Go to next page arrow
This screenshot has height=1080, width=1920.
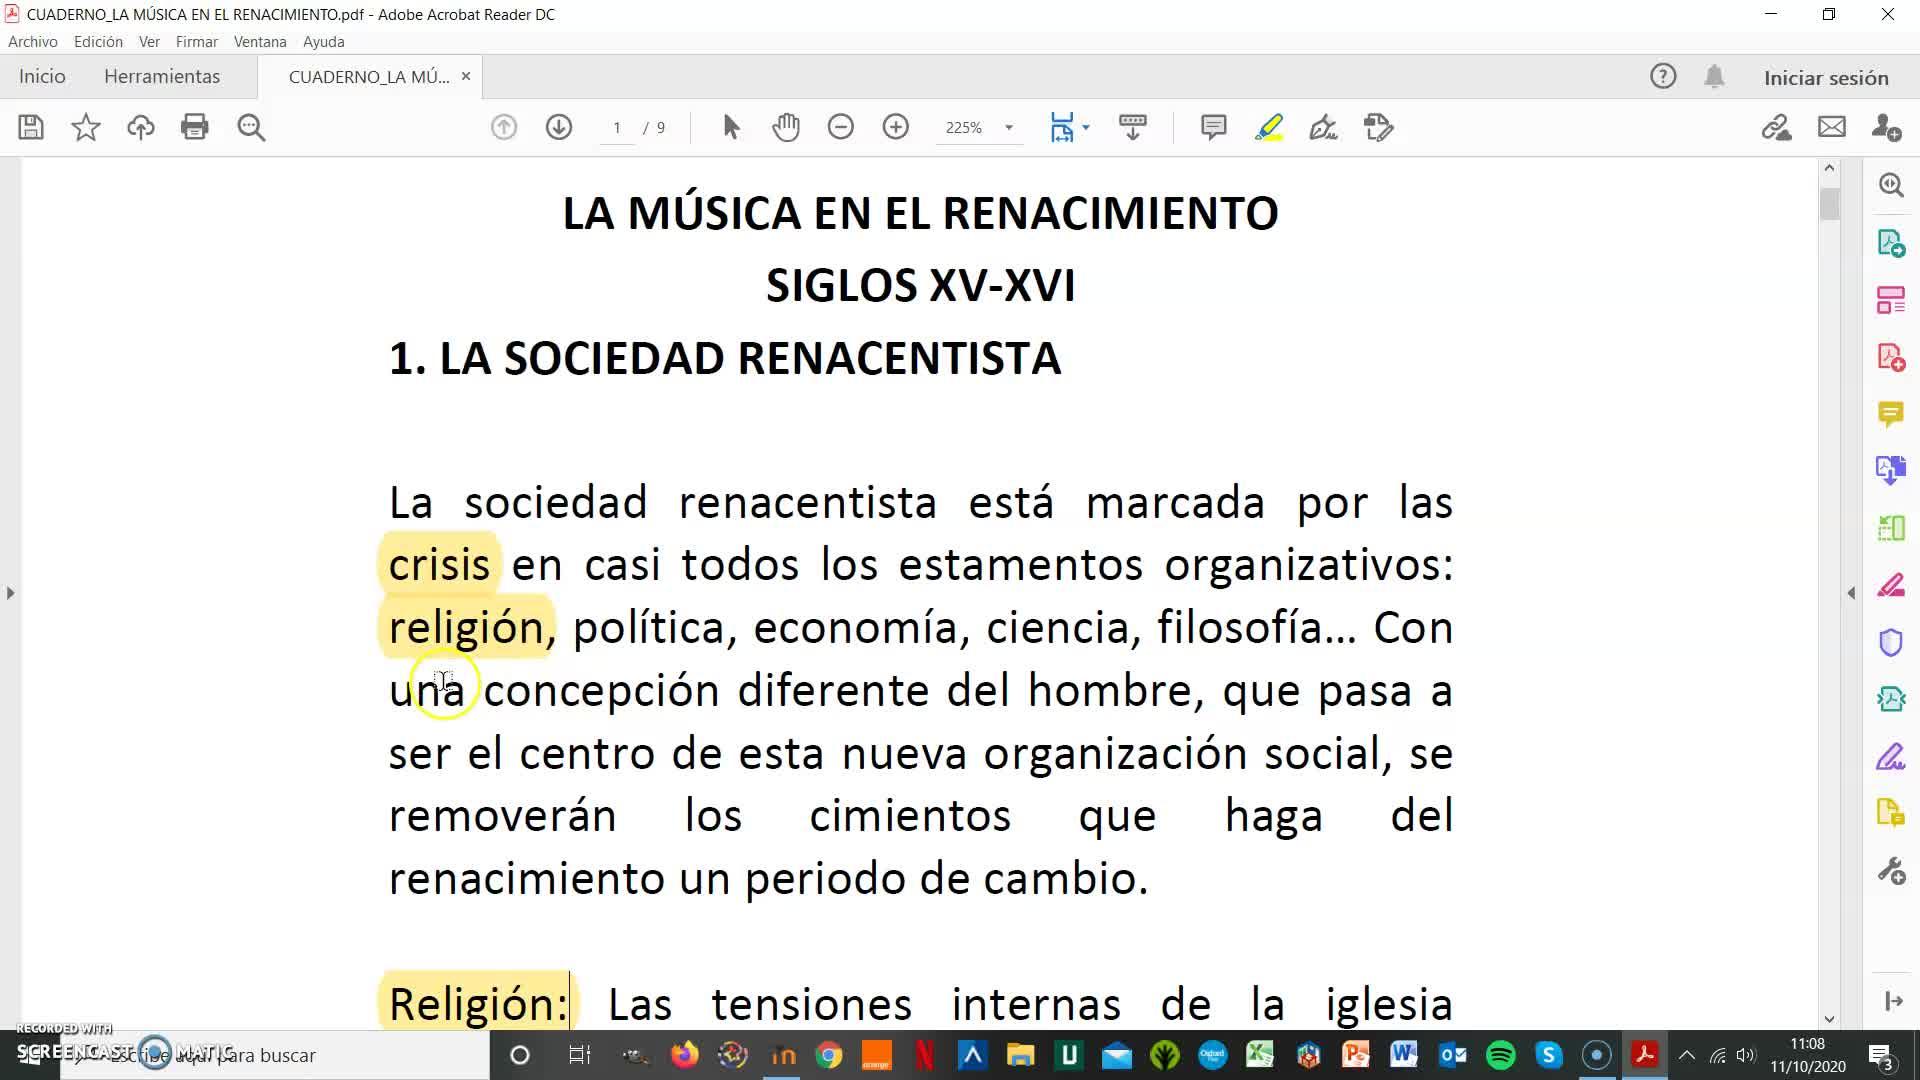[x=559, y=127]
